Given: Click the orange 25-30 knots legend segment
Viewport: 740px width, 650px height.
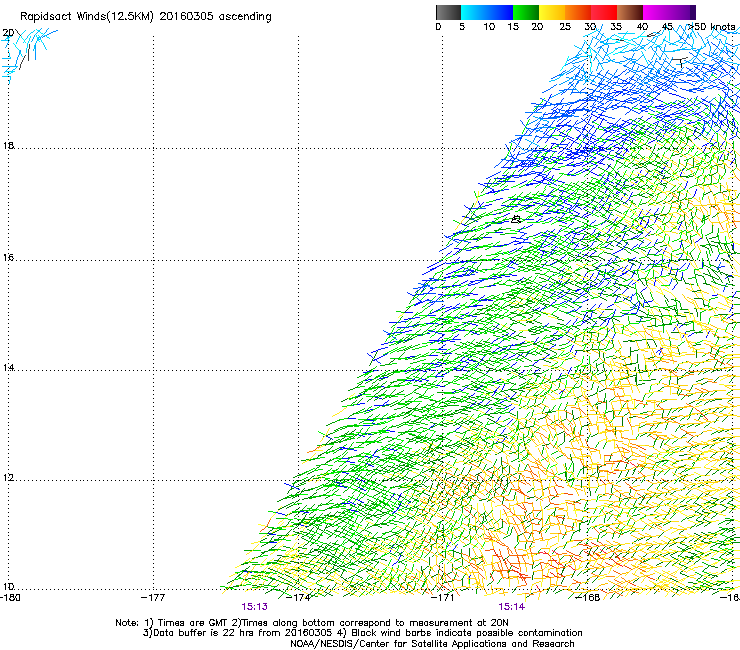Looking at the screenshot, I should click(578, 12).
